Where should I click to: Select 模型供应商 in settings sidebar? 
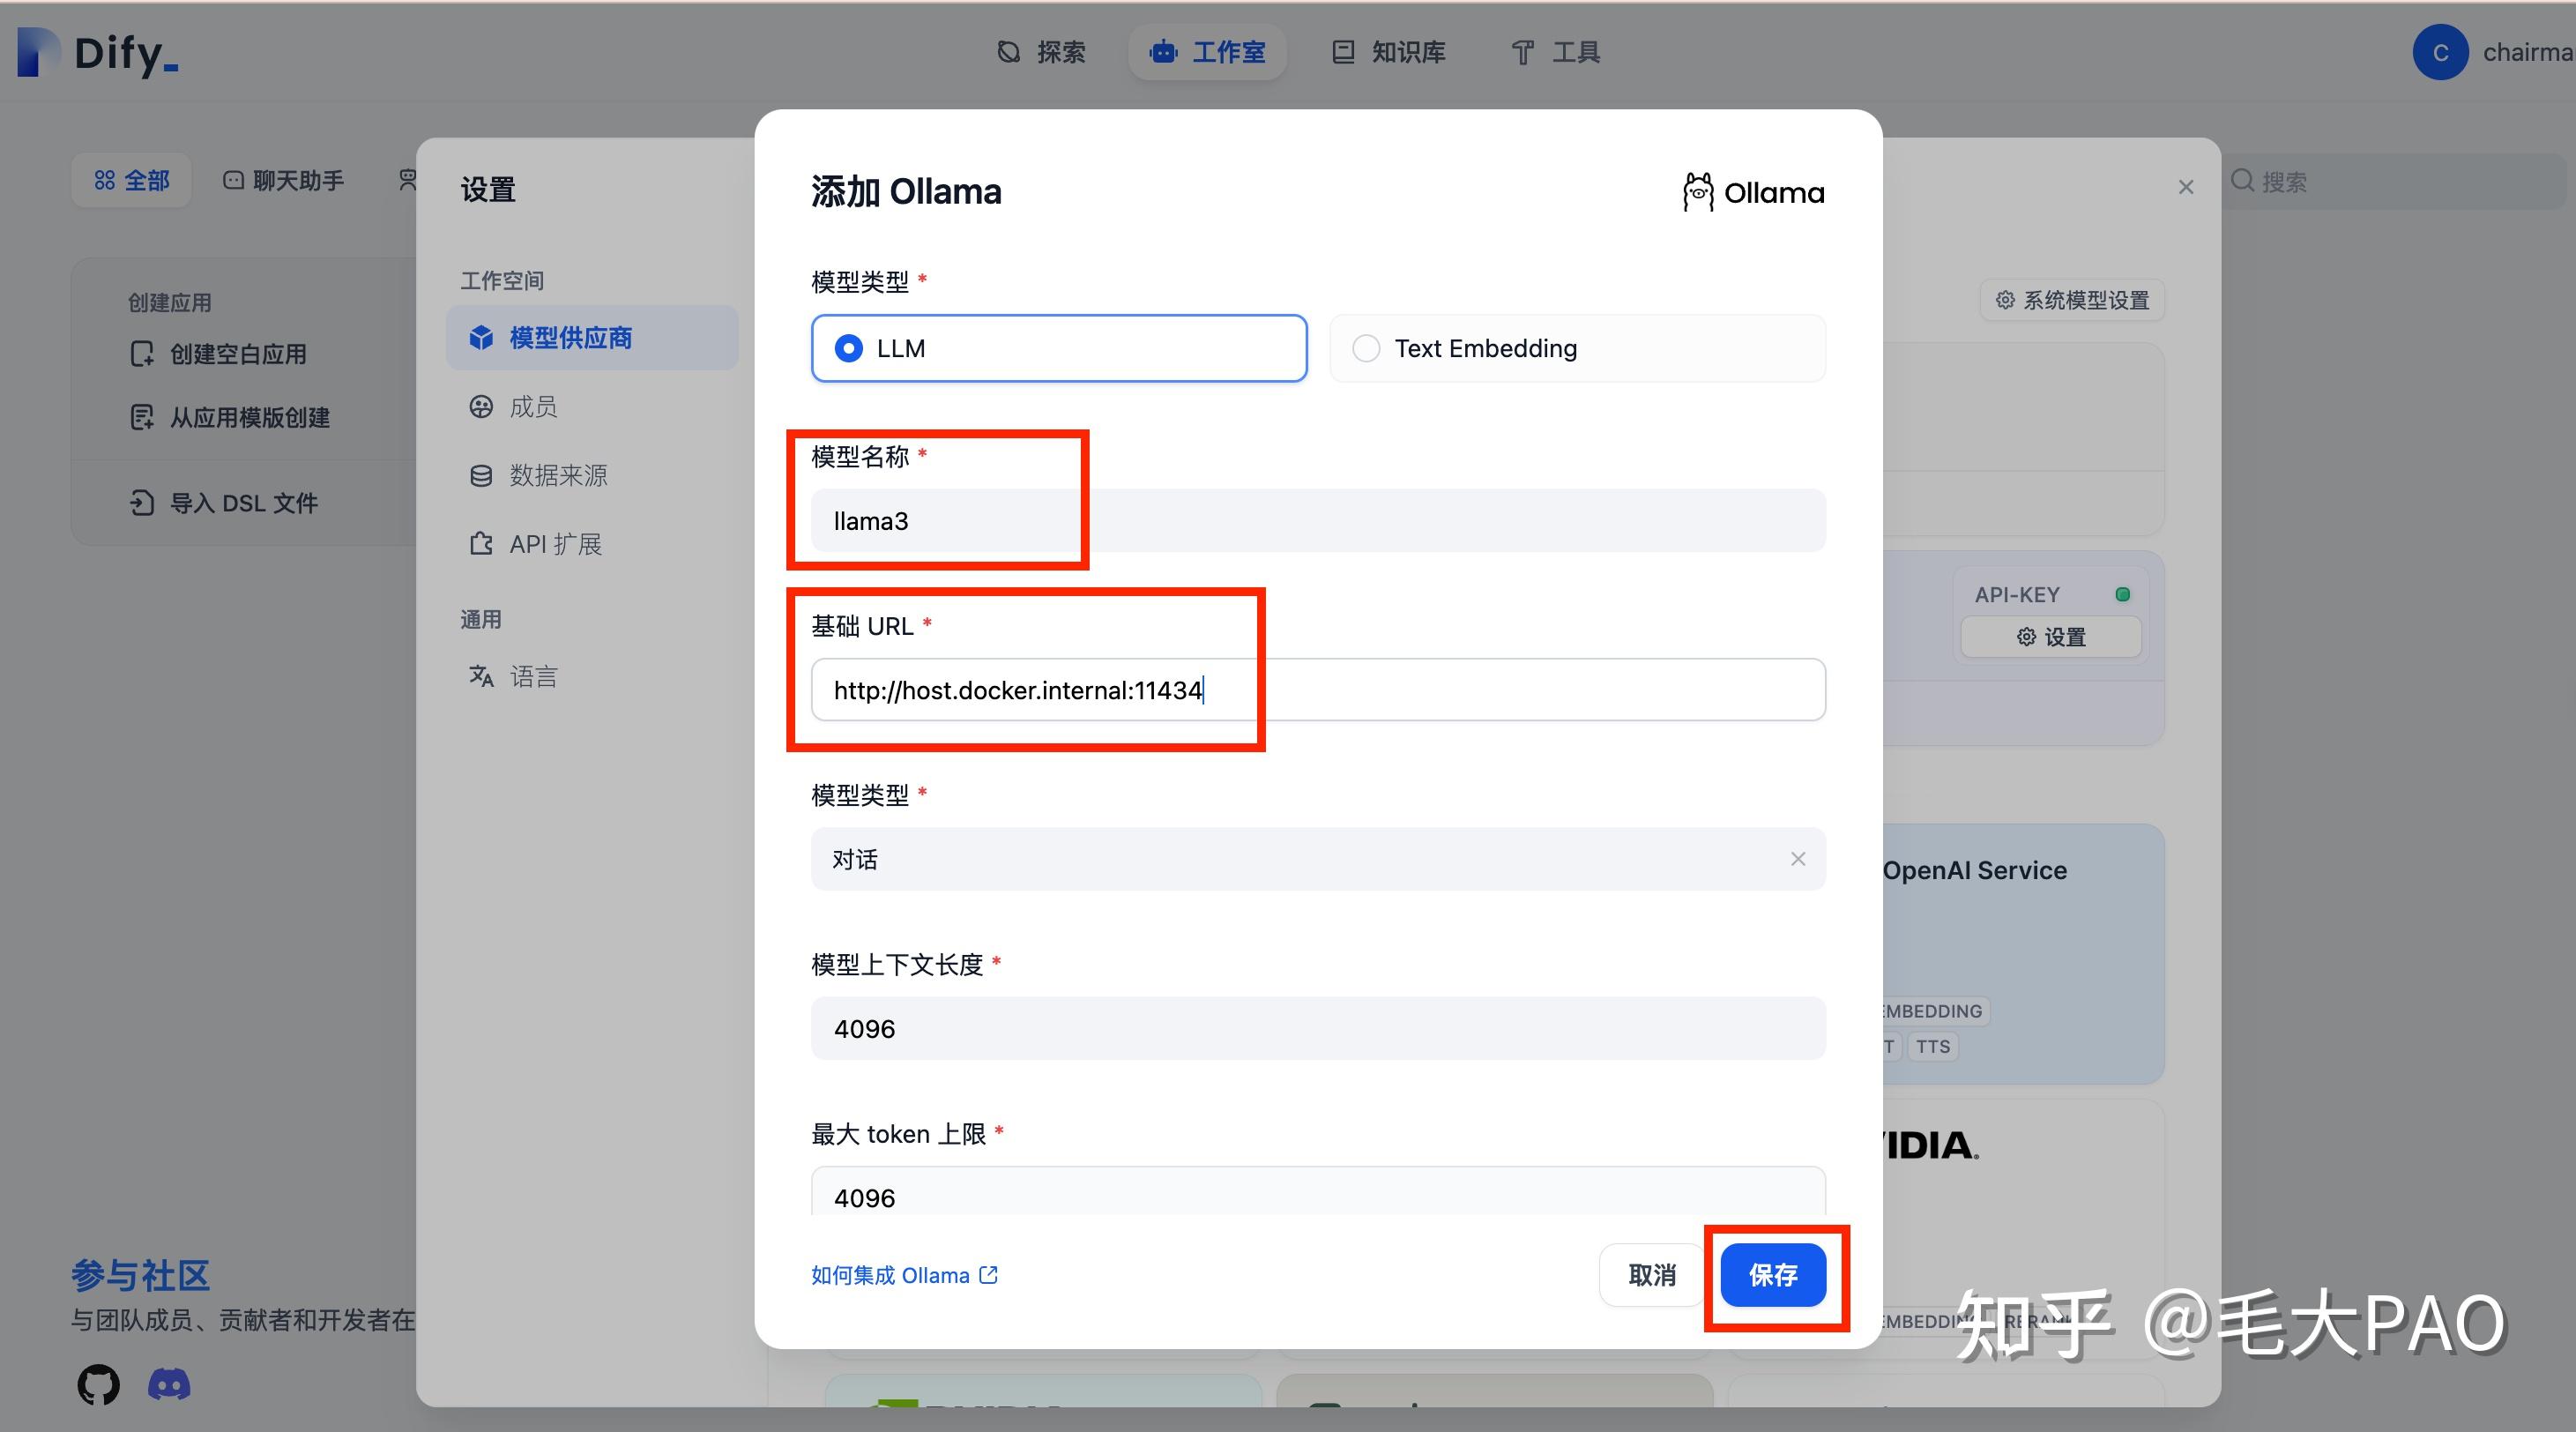pyautogui.click(x=592, y=338)
